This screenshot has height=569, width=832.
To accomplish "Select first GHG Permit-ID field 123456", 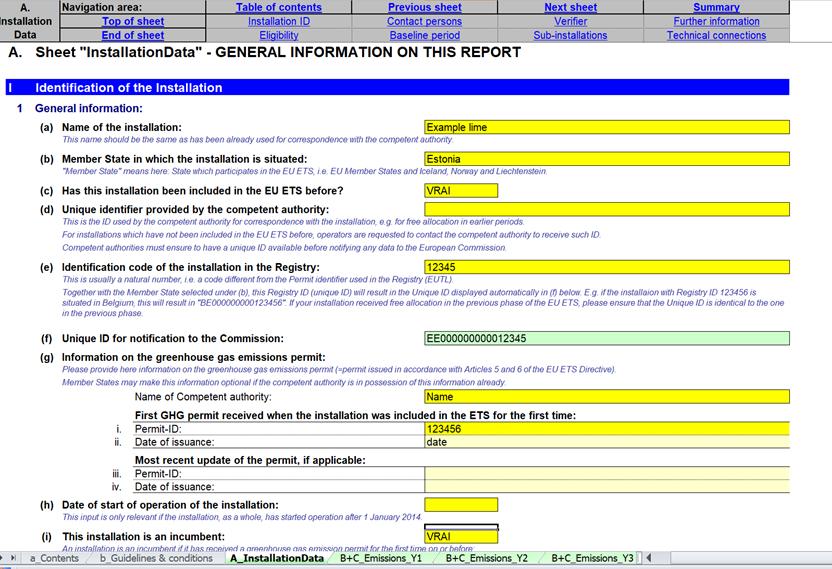I will 606,429.
